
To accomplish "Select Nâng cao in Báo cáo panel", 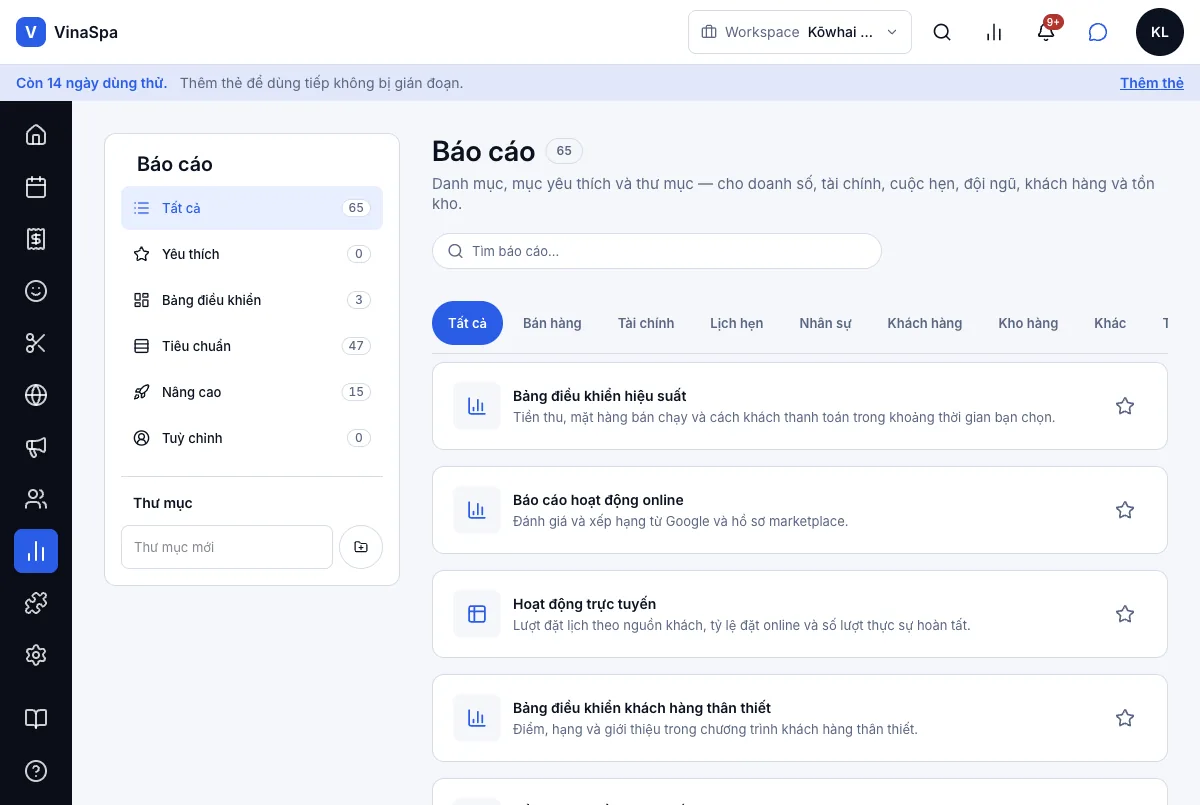I will click(x=252, y=392).
